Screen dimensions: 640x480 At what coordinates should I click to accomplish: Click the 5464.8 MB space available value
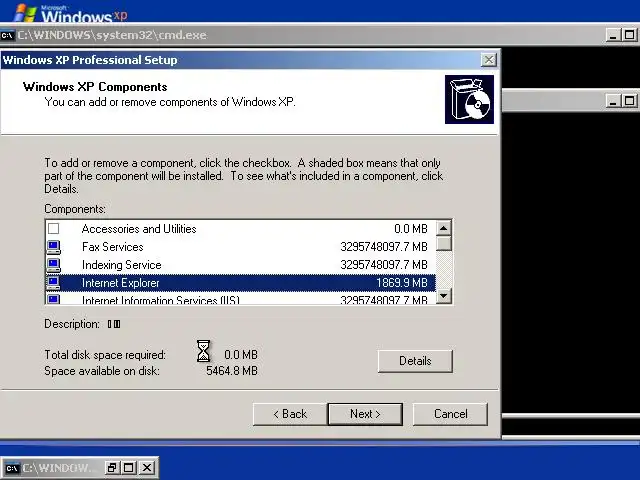[232, 371]
